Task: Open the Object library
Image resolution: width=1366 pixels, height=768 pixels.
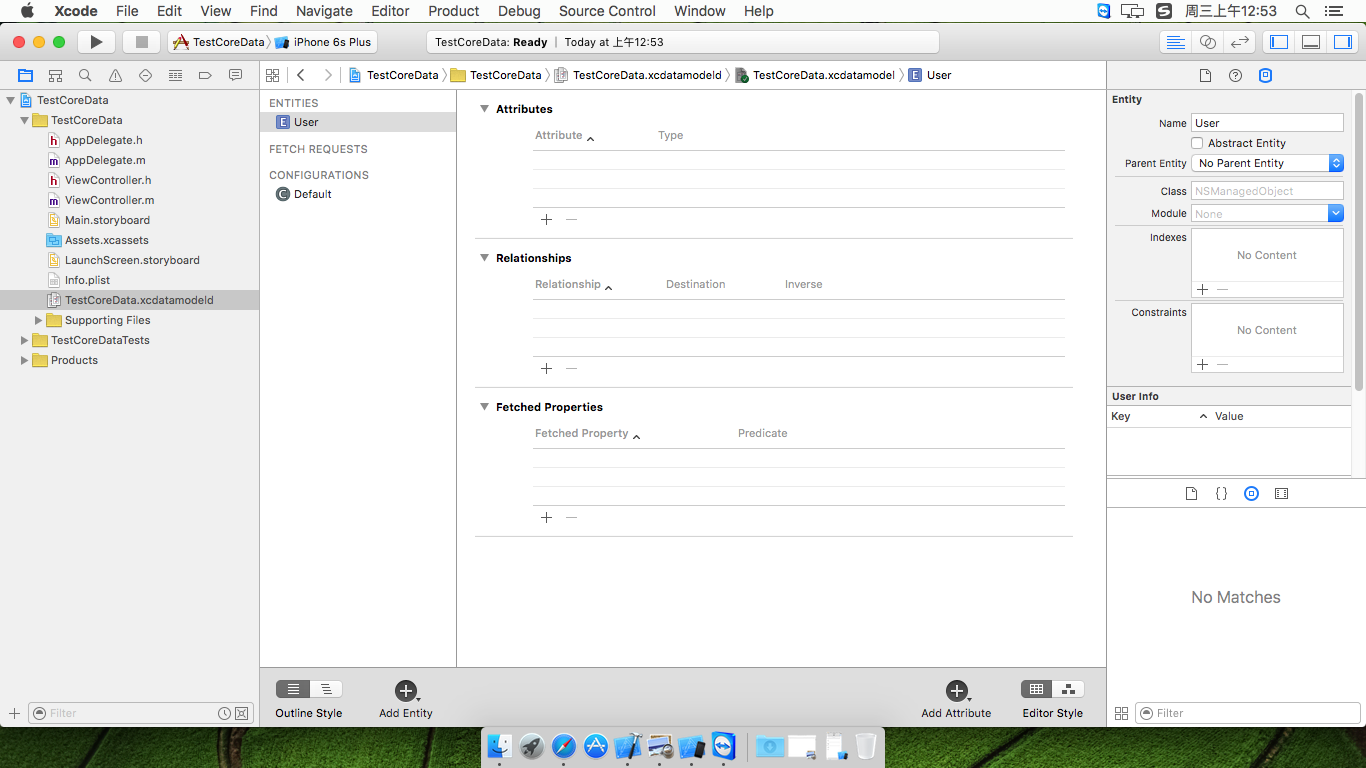Action: pyautogui.click(x=1251, y=494)
